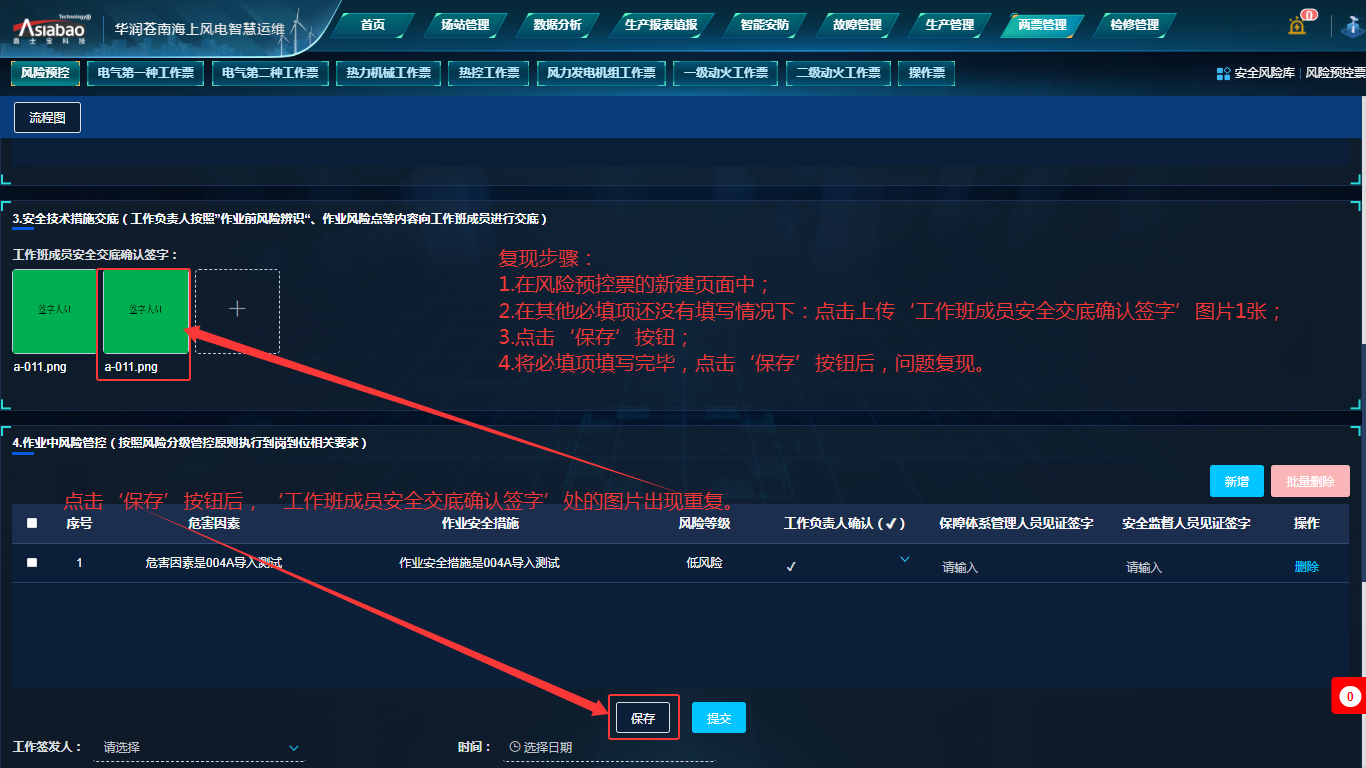The width and height of the screenshot is (1366, 768).
Task: Click the clock icon in 时间 date field
Action: (x=515, y=747)
